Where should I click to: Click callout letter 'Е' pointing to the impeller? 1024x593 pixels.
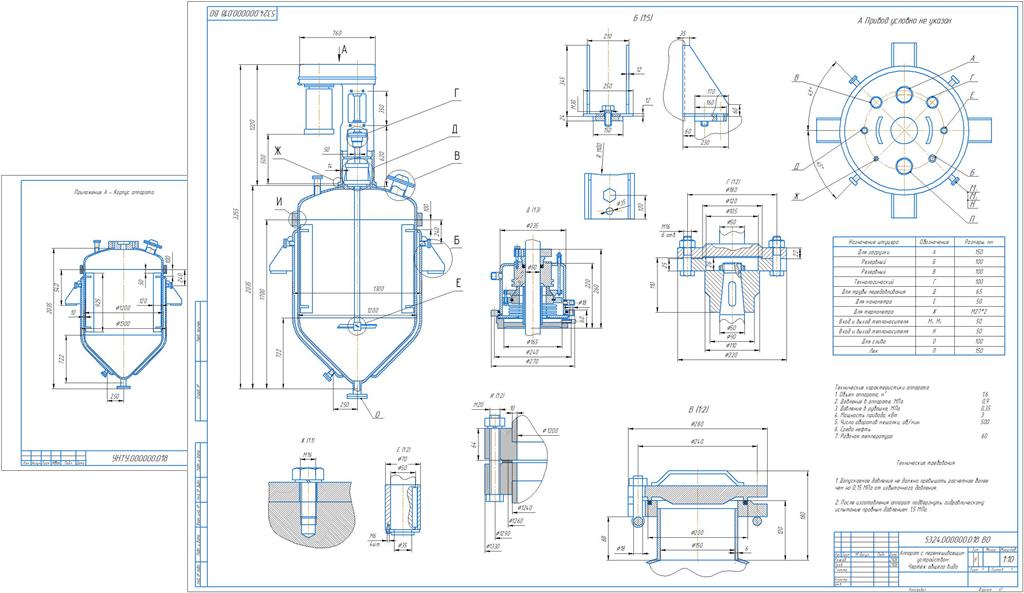coord(458,282)
